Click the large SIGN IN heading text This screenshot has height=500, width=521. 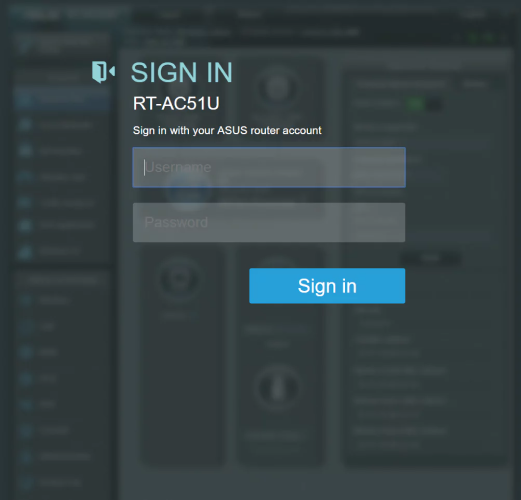tap(182, 72)
